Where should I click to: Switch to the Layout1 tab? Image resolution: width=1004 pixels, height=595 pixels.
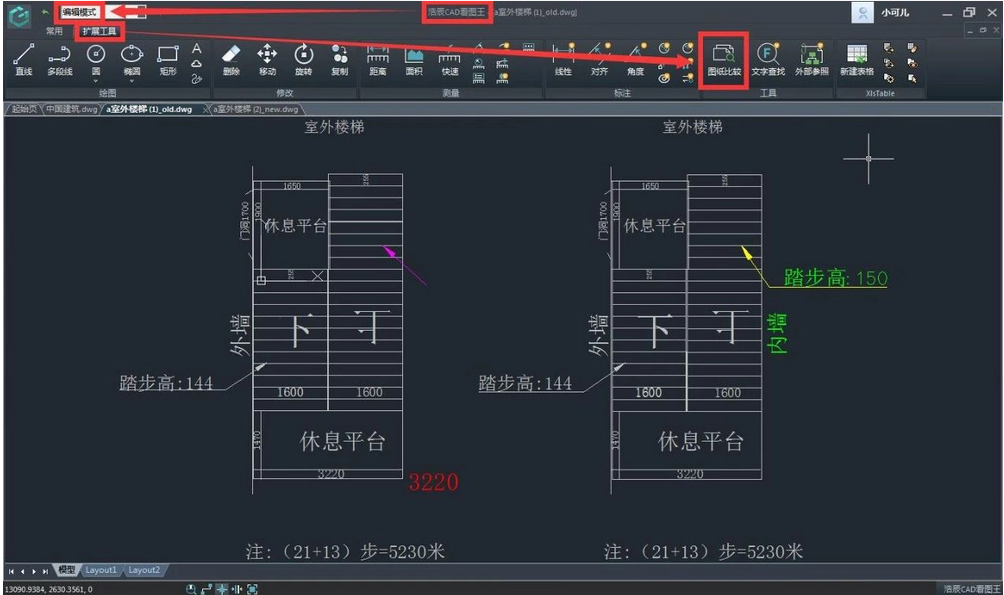pos(101,570)
